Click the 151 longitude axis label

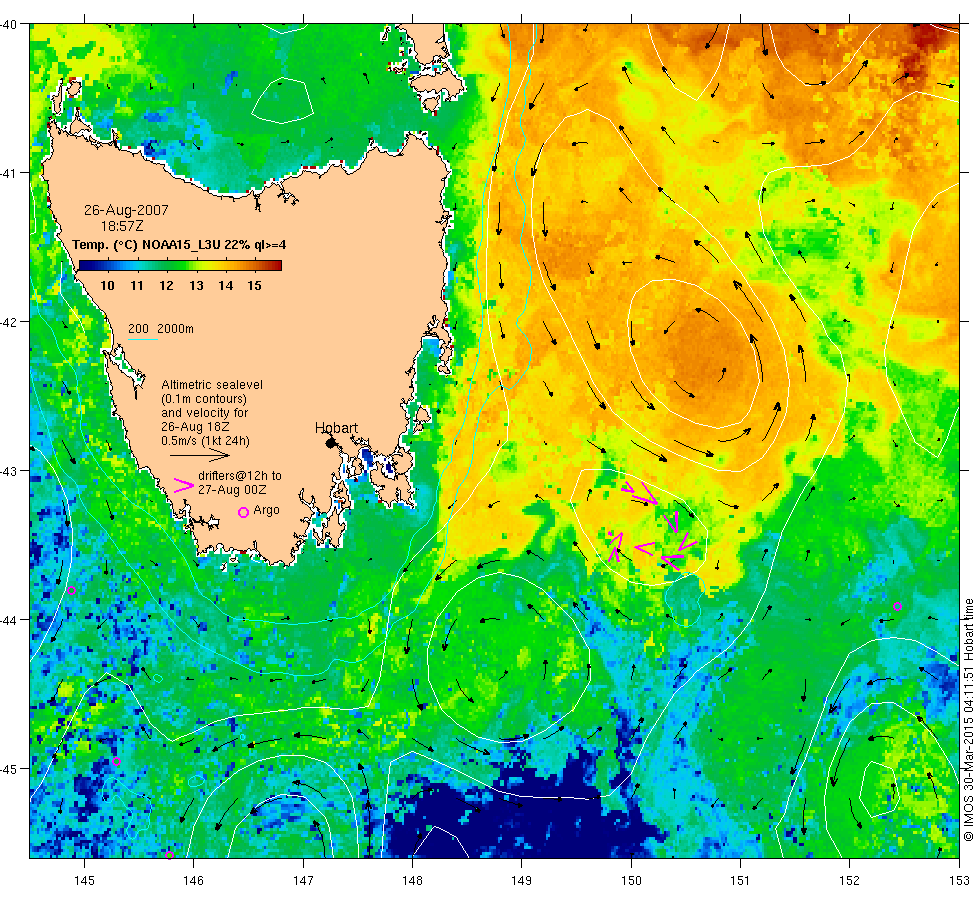click(x=740, y=881)
